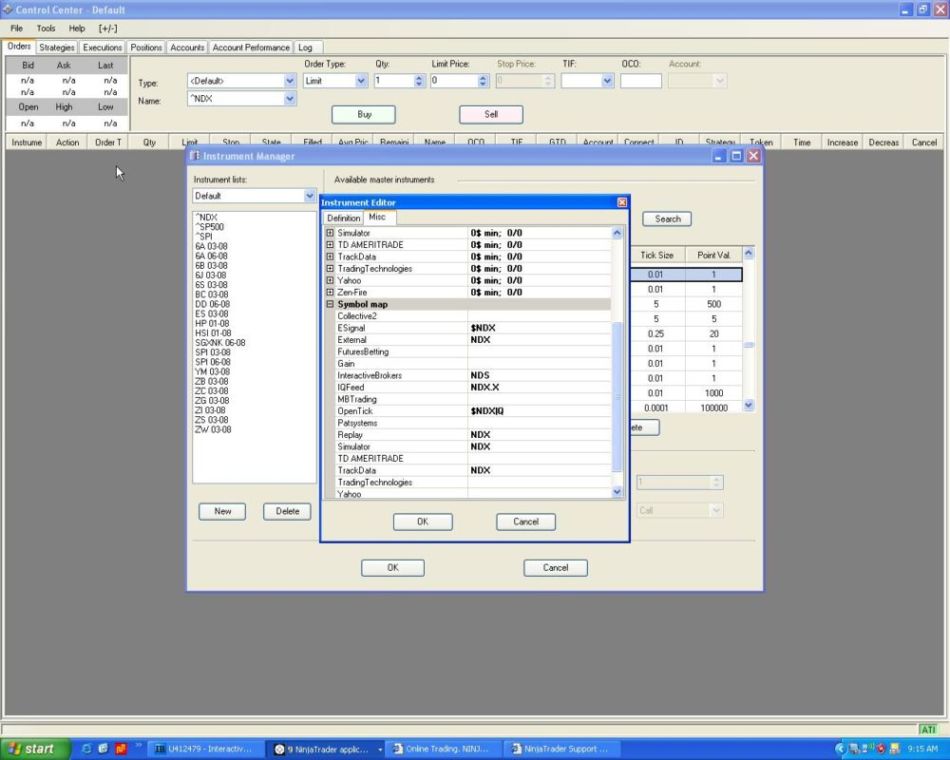Image resolution: width=950 pixels, height=760 pixels.
Task: Expand the TradingTechnologies commission row
Action: coord(330,268)
